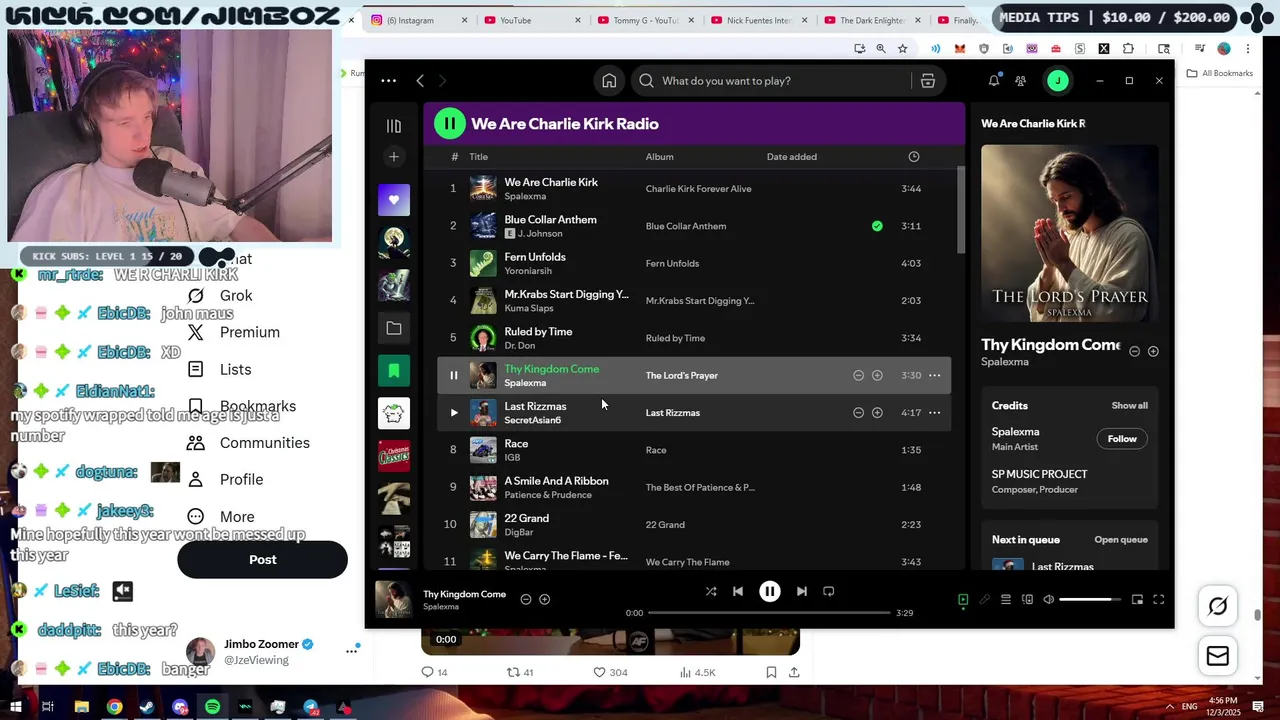The width and height of the screenshot is (1280, 720).
Task: Open Spotify Friend Activity icon
Action: pos(1020,81)
